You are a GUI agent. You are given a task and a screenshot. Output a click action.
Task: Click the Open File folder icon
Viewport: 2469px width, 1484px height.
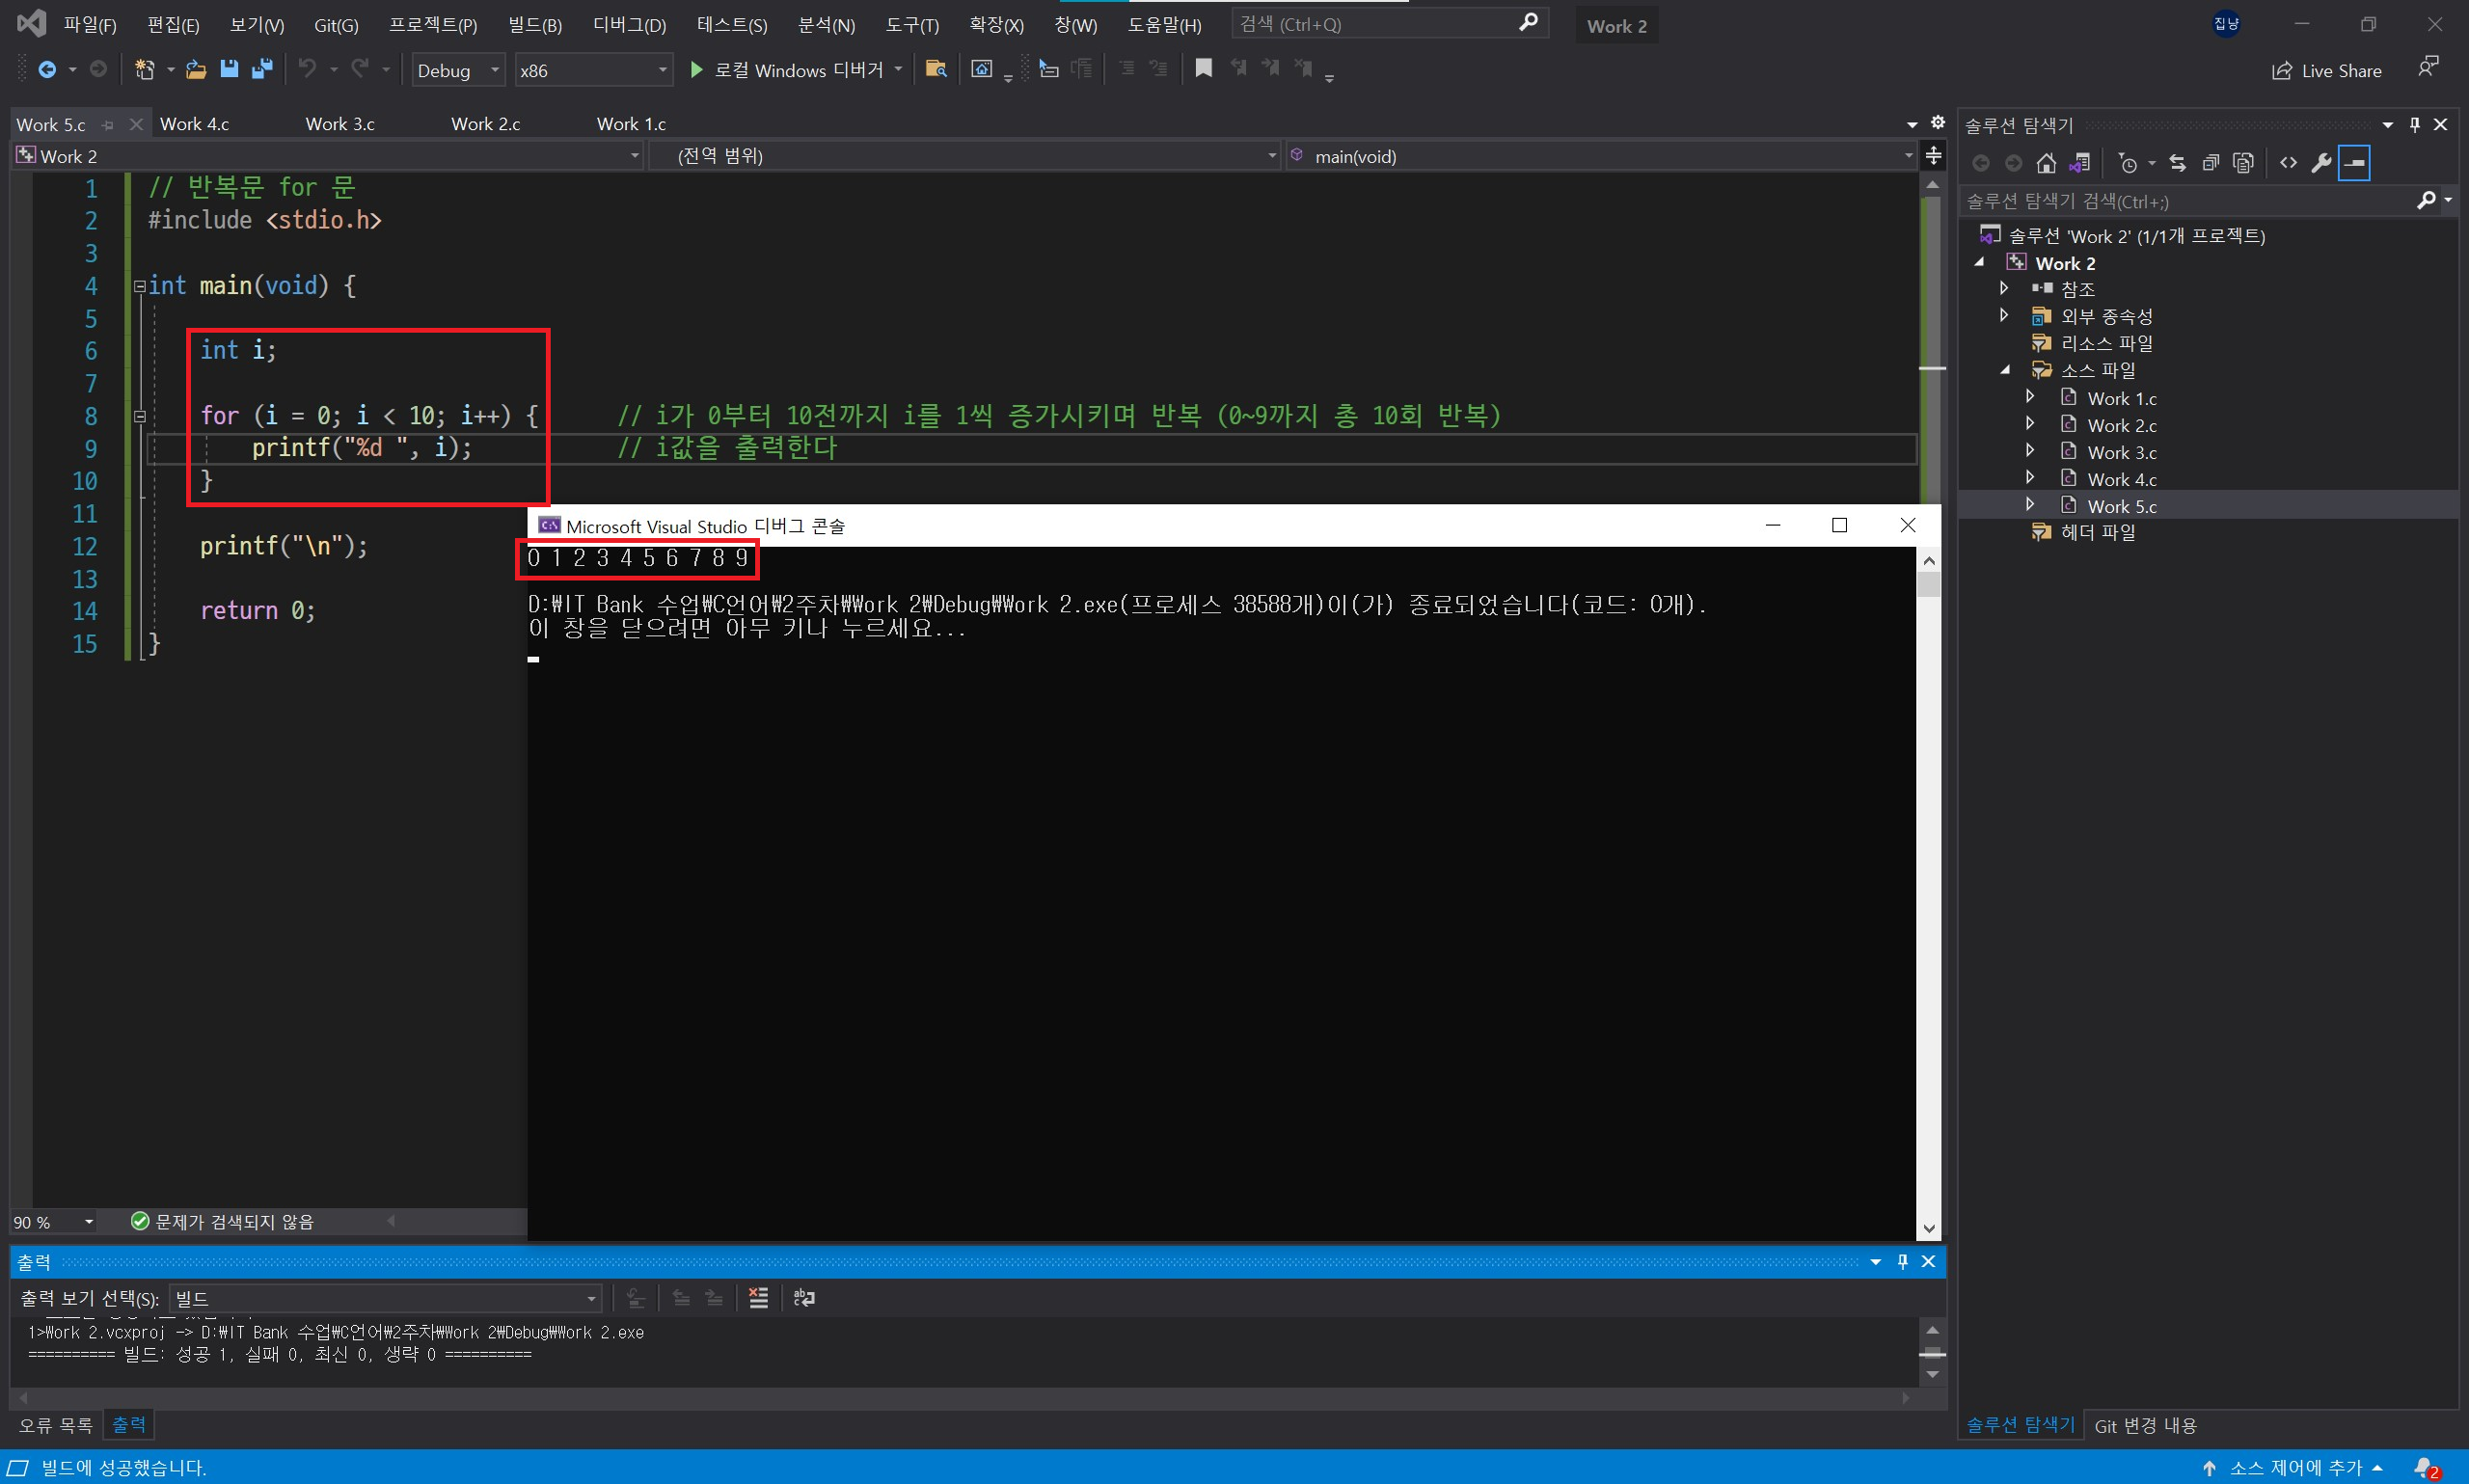tap(196, 69)
